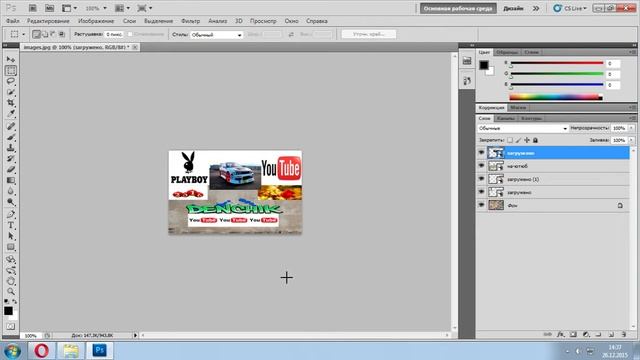This screenshot has width=640, height=360.
Task: Add a layer mask from Layers panel
Action: pyautogui.click(x=573, y=334)
